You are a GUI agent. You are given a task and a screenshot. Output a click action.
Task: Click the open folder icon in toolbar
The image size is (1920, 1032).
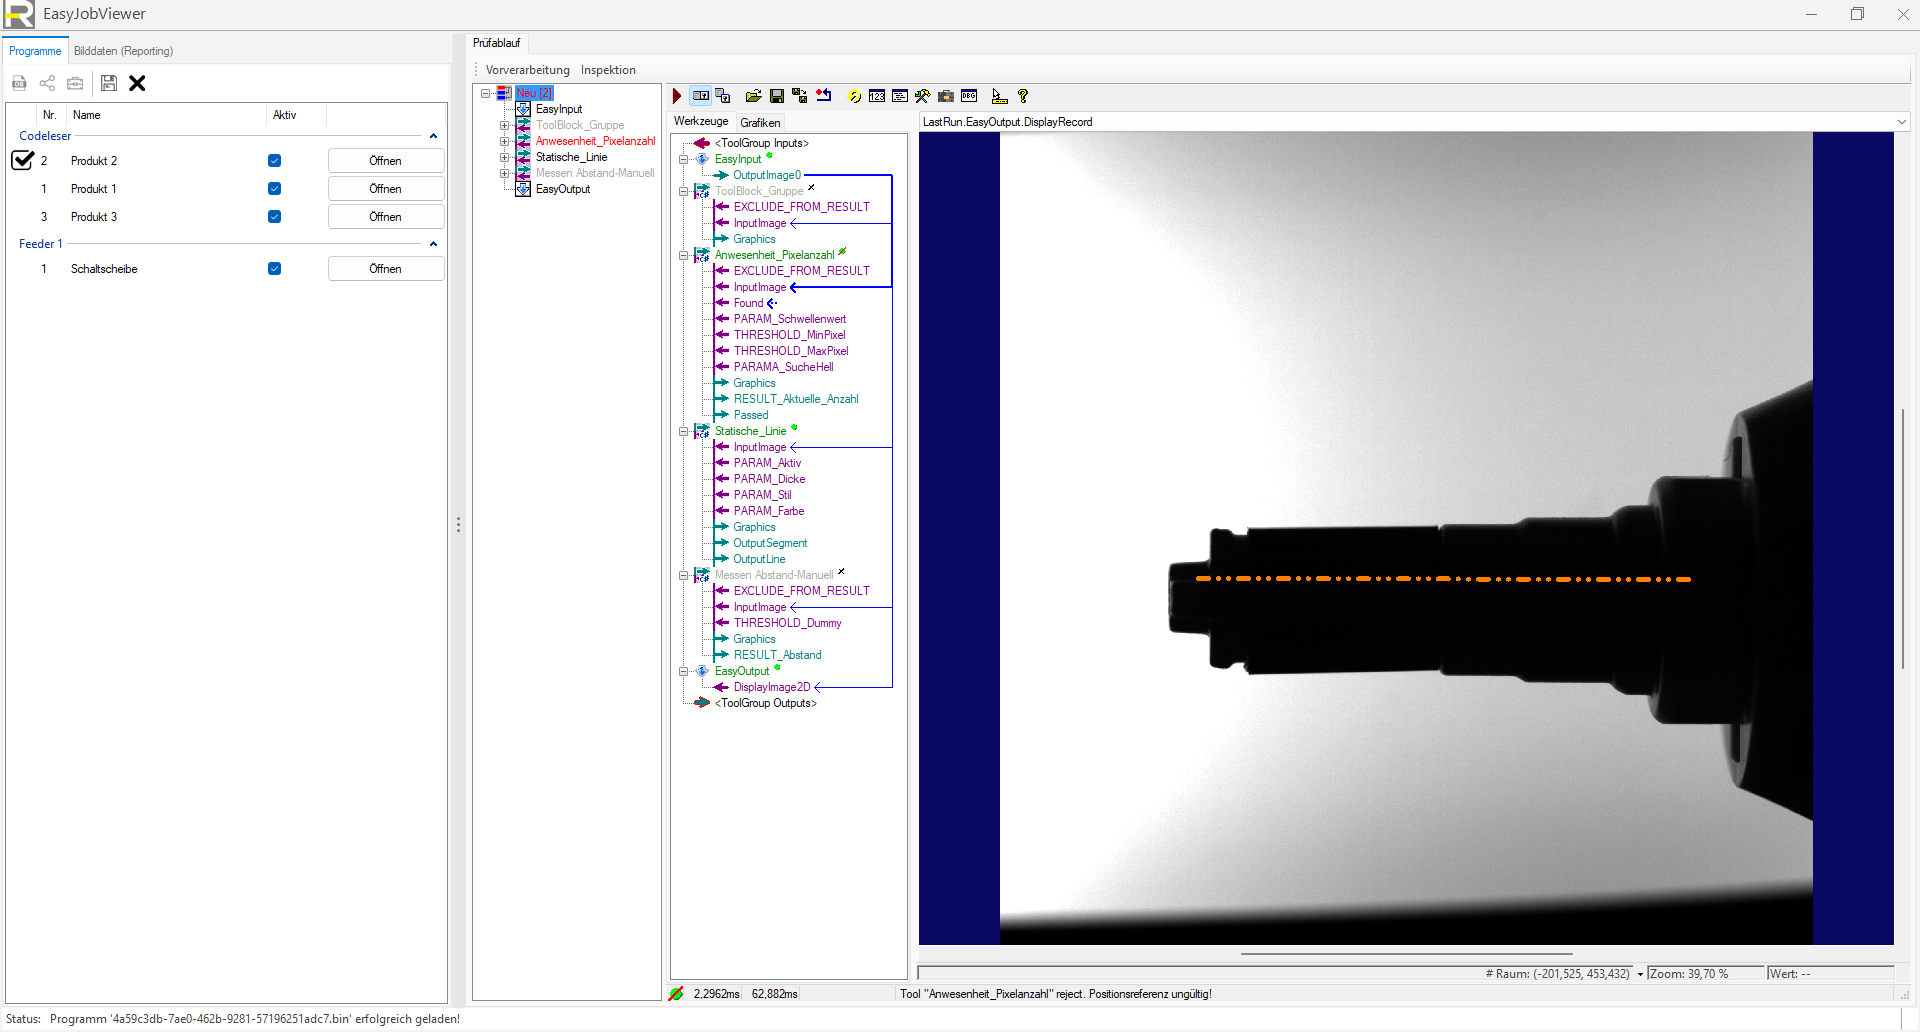753,96
